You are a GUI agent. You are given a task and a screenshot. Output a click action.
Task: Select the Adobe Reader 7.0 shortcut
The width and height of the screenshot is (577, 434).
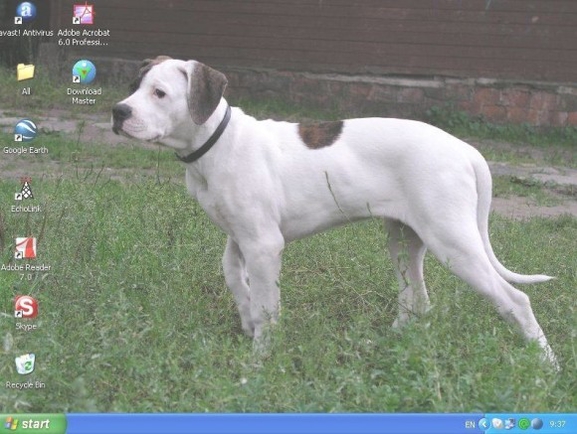click(25, 248)
